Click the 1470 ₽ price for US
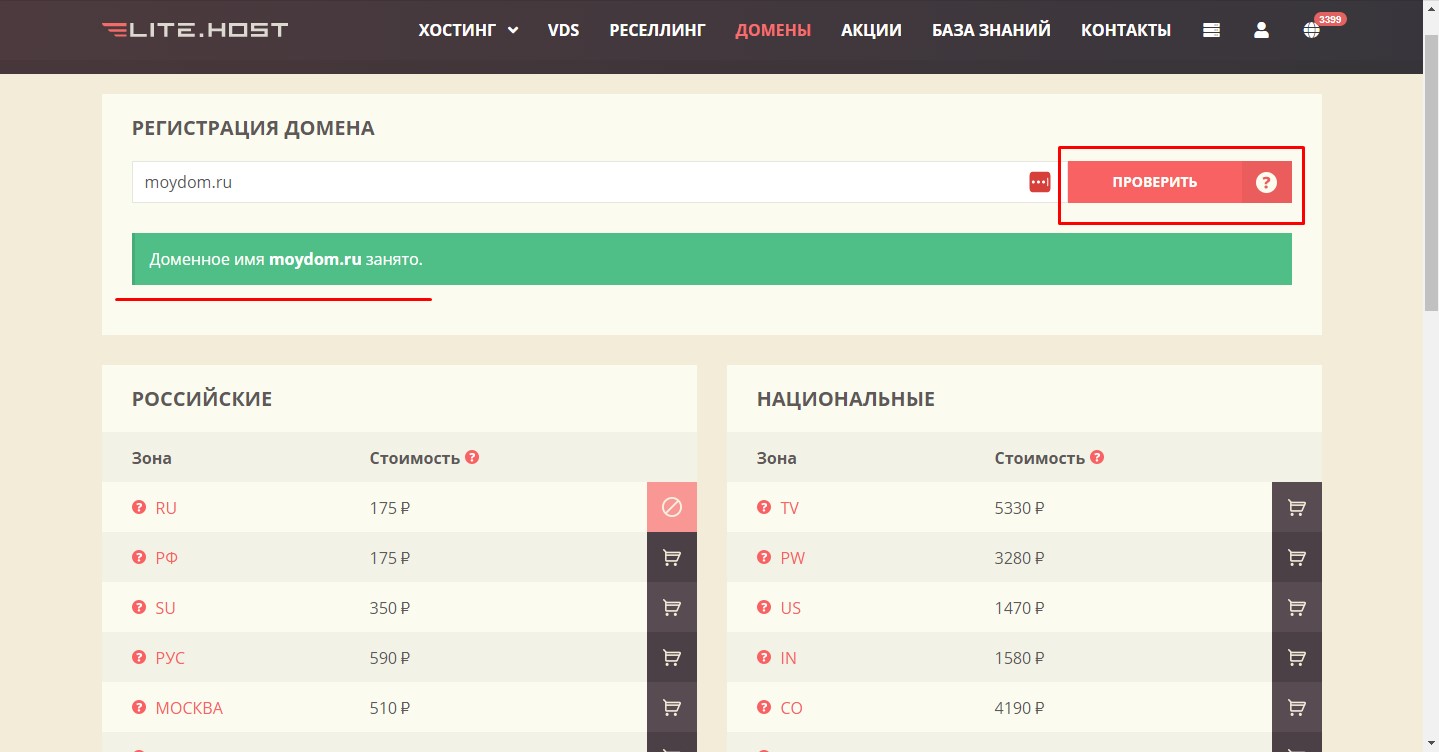This screenshot has height=752, width=1439. [1020, 608]
